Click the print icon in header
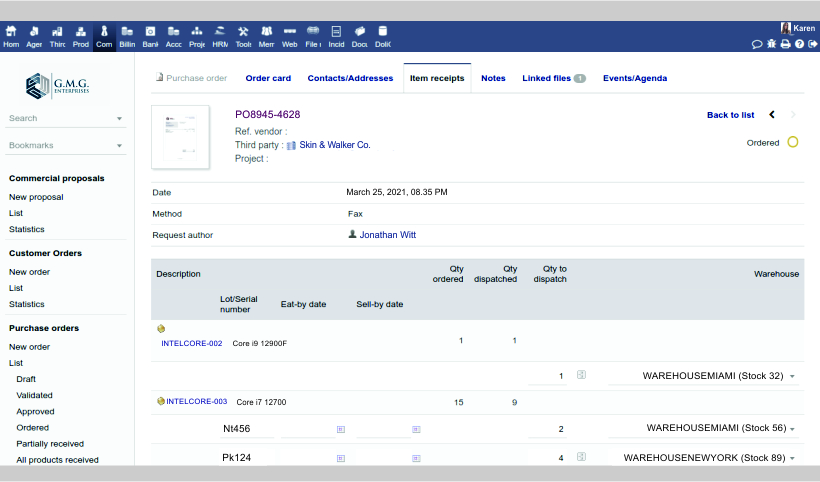This screenshot has width=820, height=482. pos(786,44)
